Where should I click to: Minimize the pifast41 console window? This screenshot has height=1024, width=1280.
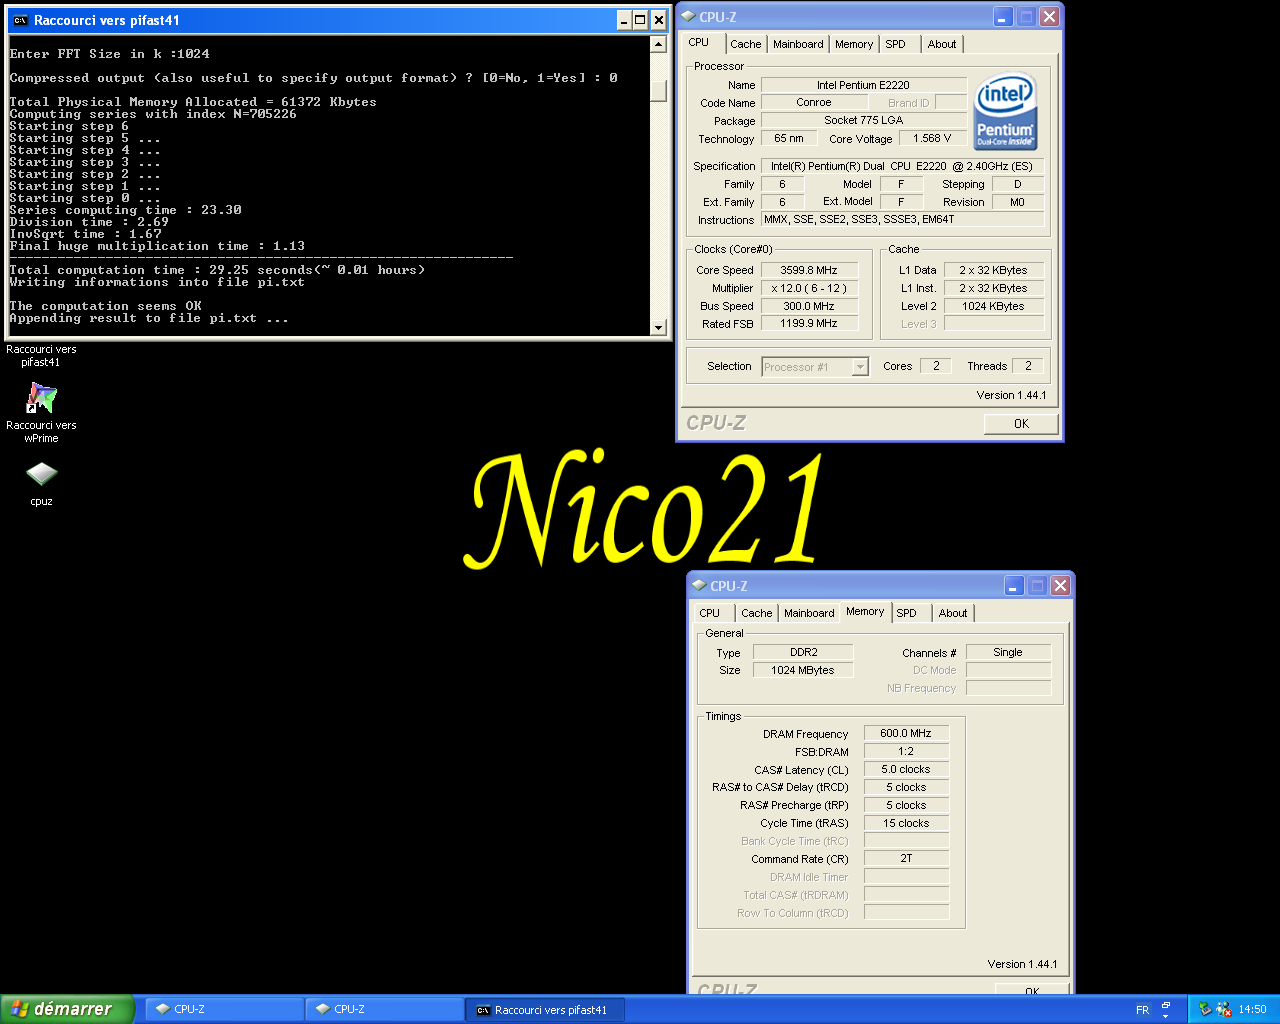coord(624,20)
